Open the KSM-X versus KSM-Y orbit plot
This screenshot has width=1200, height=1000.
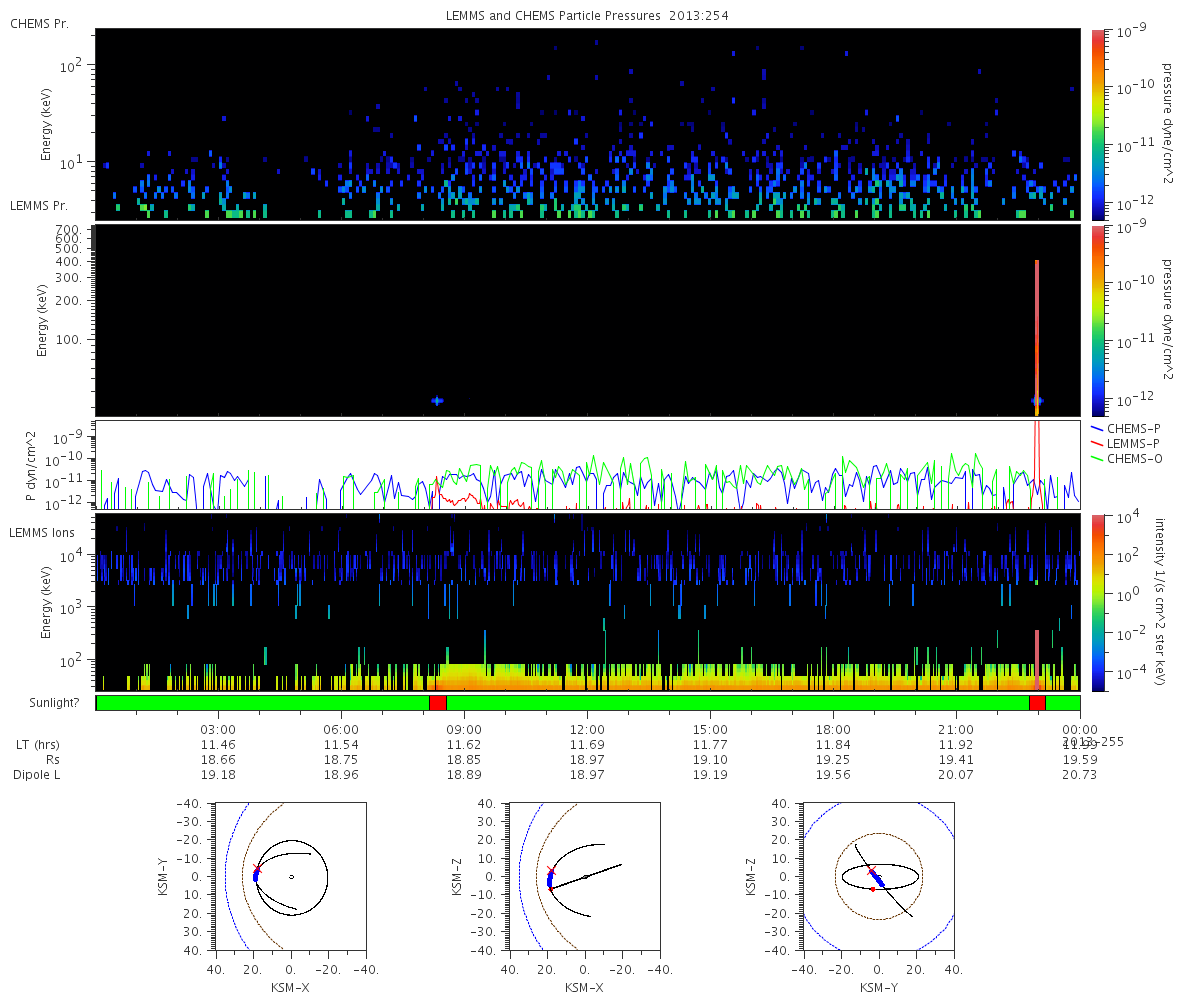(290, 876)
